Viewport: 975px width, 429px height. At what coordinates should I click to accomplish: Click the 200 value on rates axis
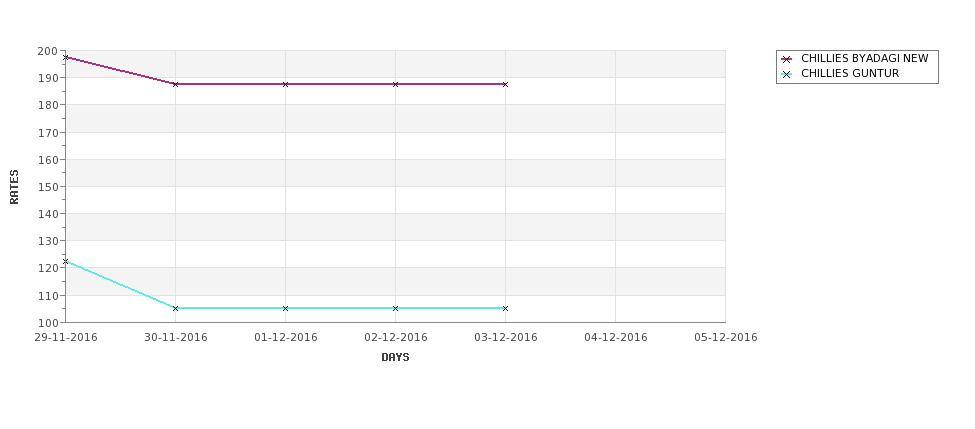point(50,51)
